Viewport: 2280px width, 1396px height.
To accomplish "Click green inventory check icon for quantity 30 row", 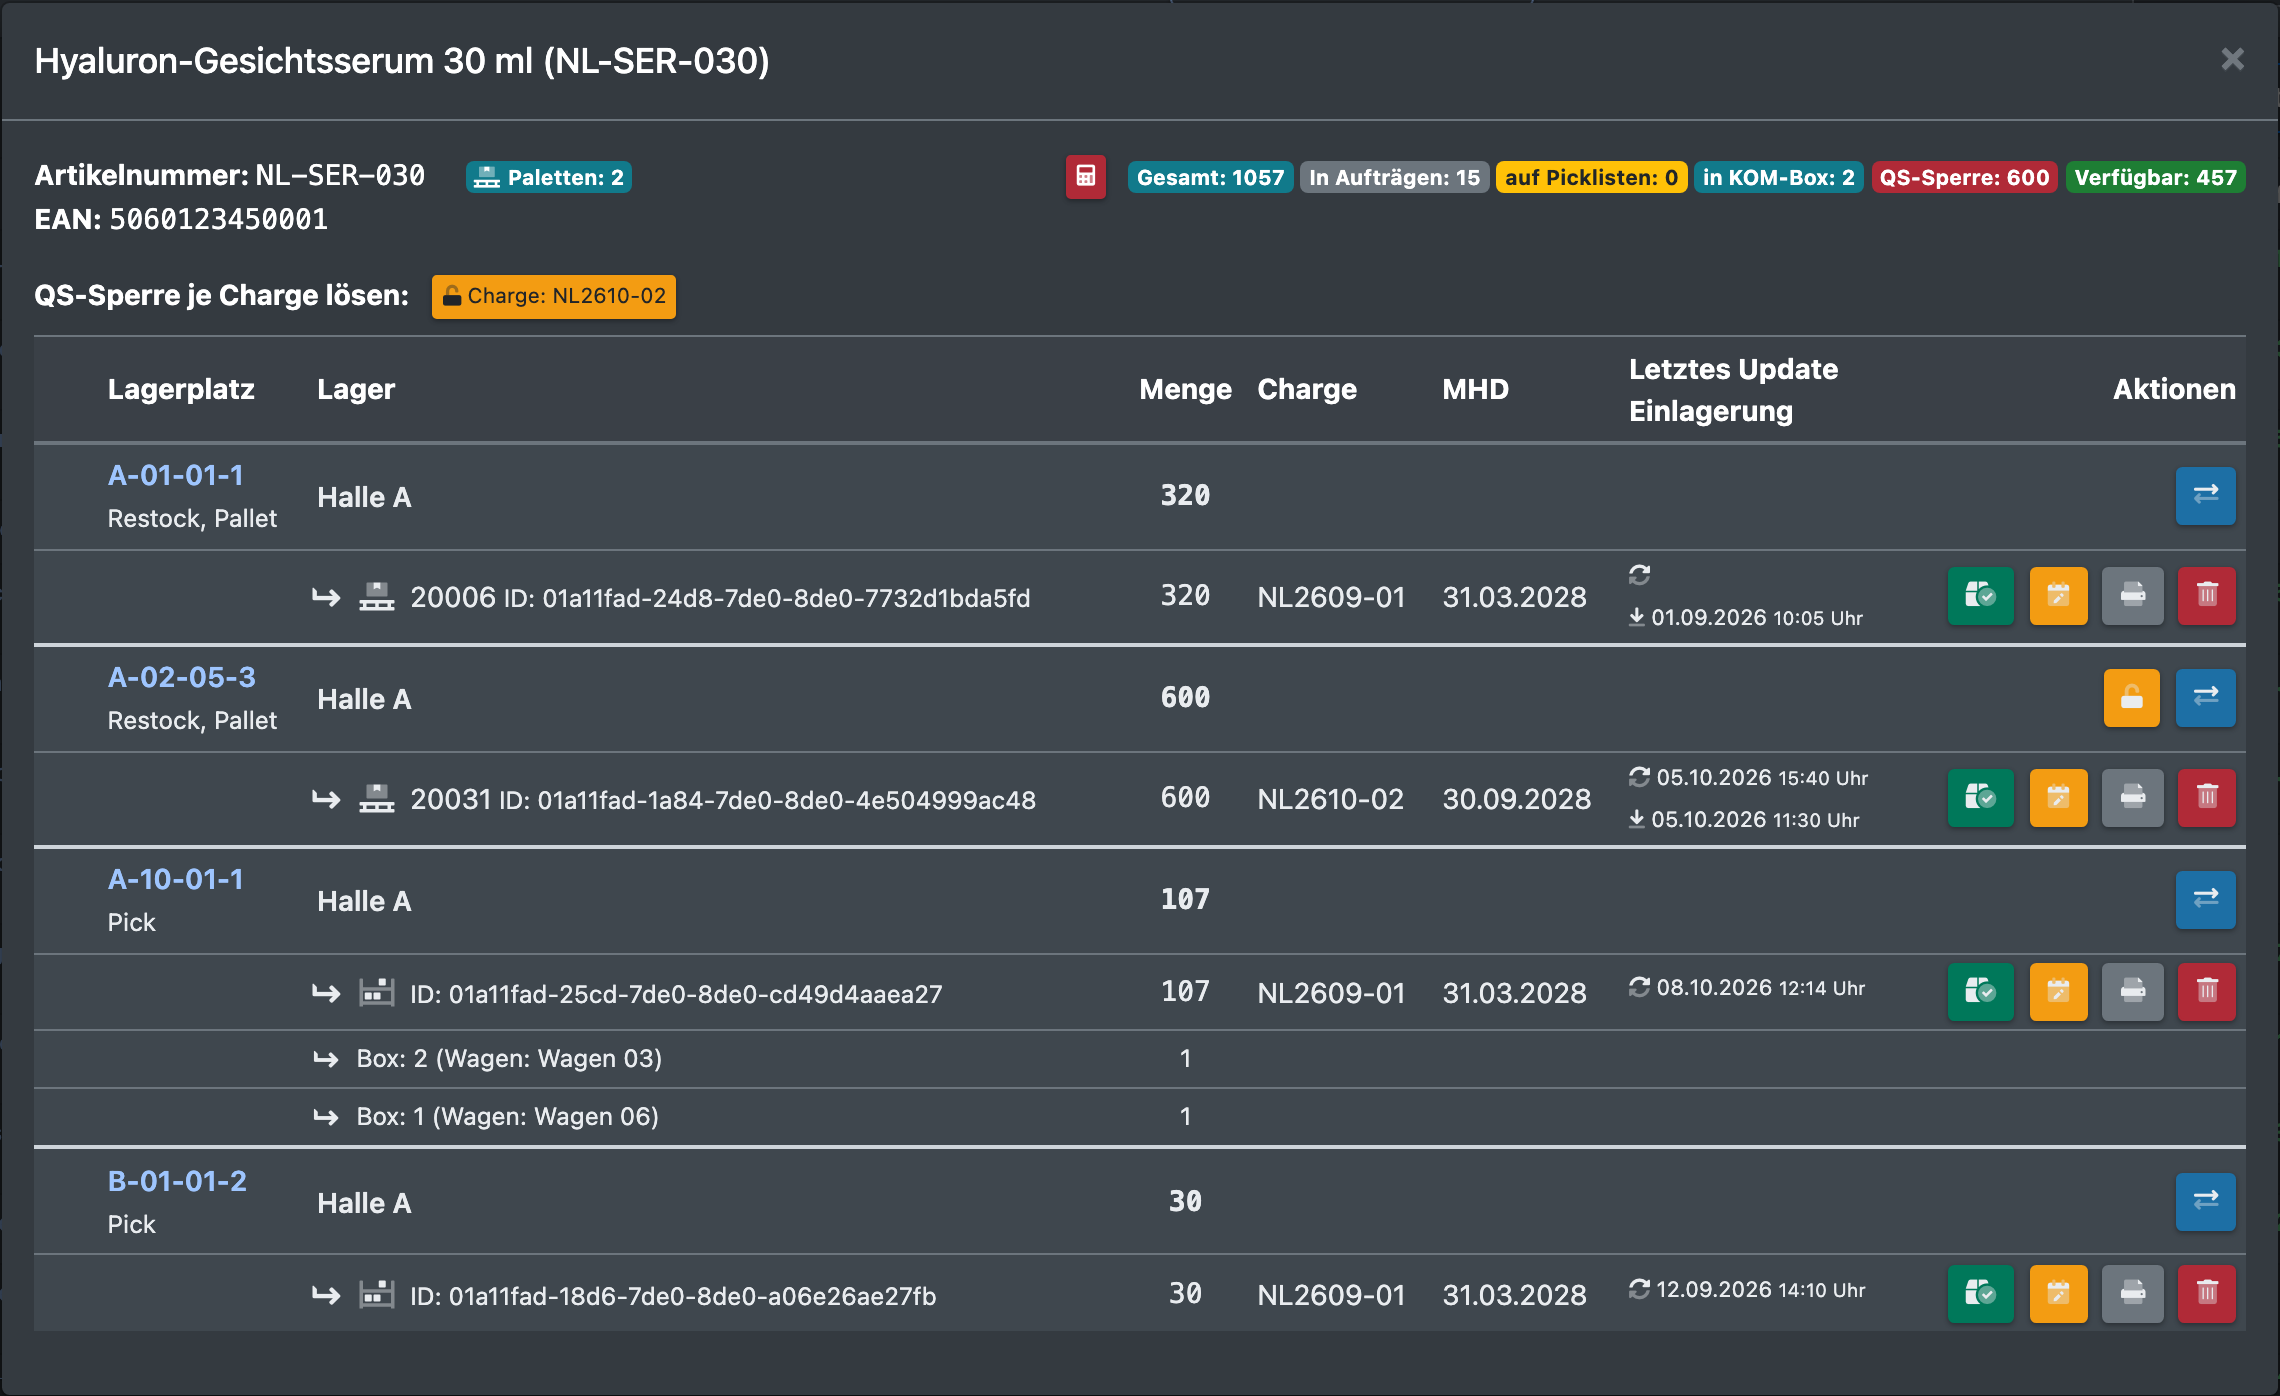I will (x=1980, y=1294).
